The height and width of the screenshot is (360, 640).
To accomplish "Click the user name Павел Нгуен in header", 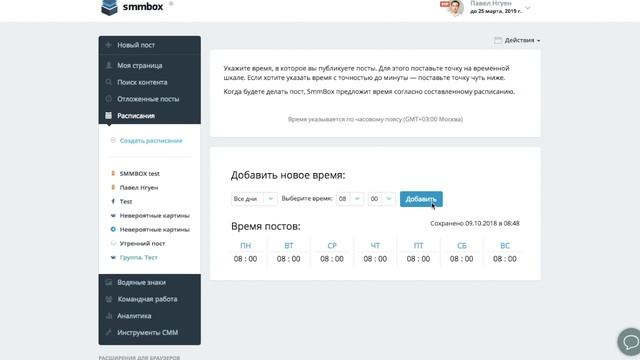I will click(491, 3).
